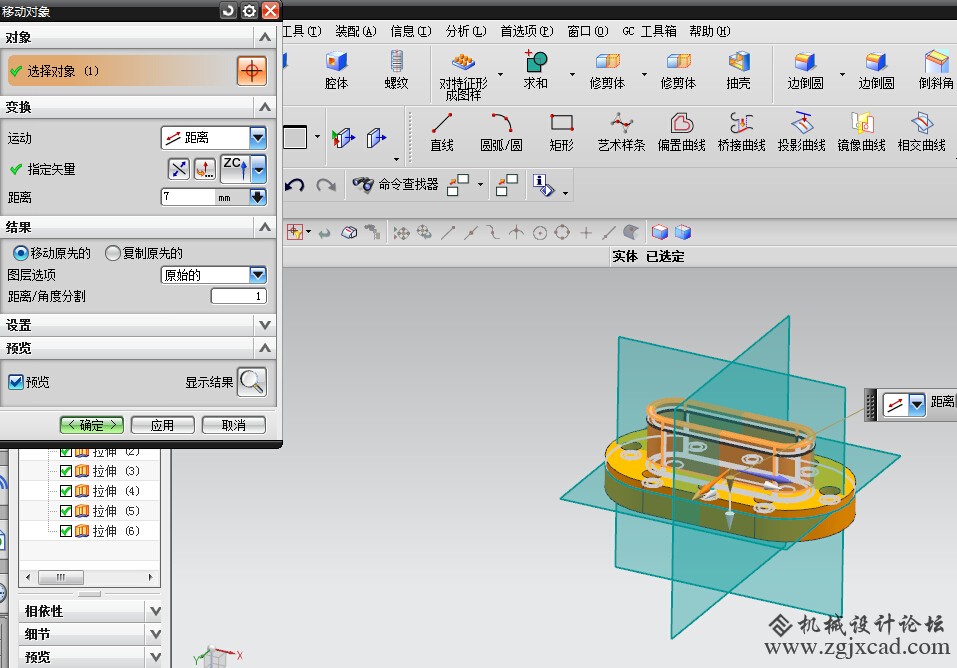Open the on-screen 距离 dropdown in viewport
This screenshot has width=957, height=668.
click(x=917, y=404)
